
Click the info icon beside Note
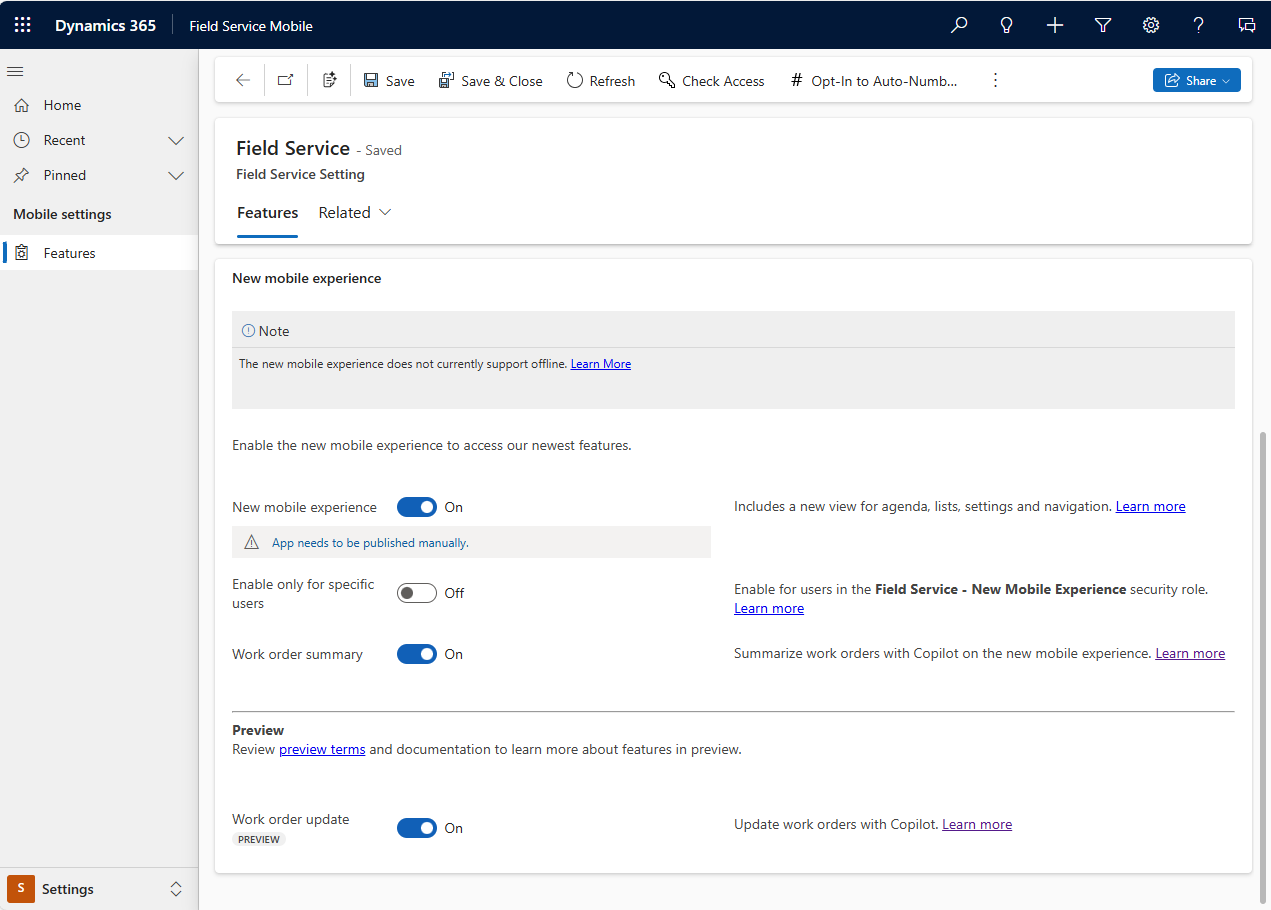(x=248, y=331)
